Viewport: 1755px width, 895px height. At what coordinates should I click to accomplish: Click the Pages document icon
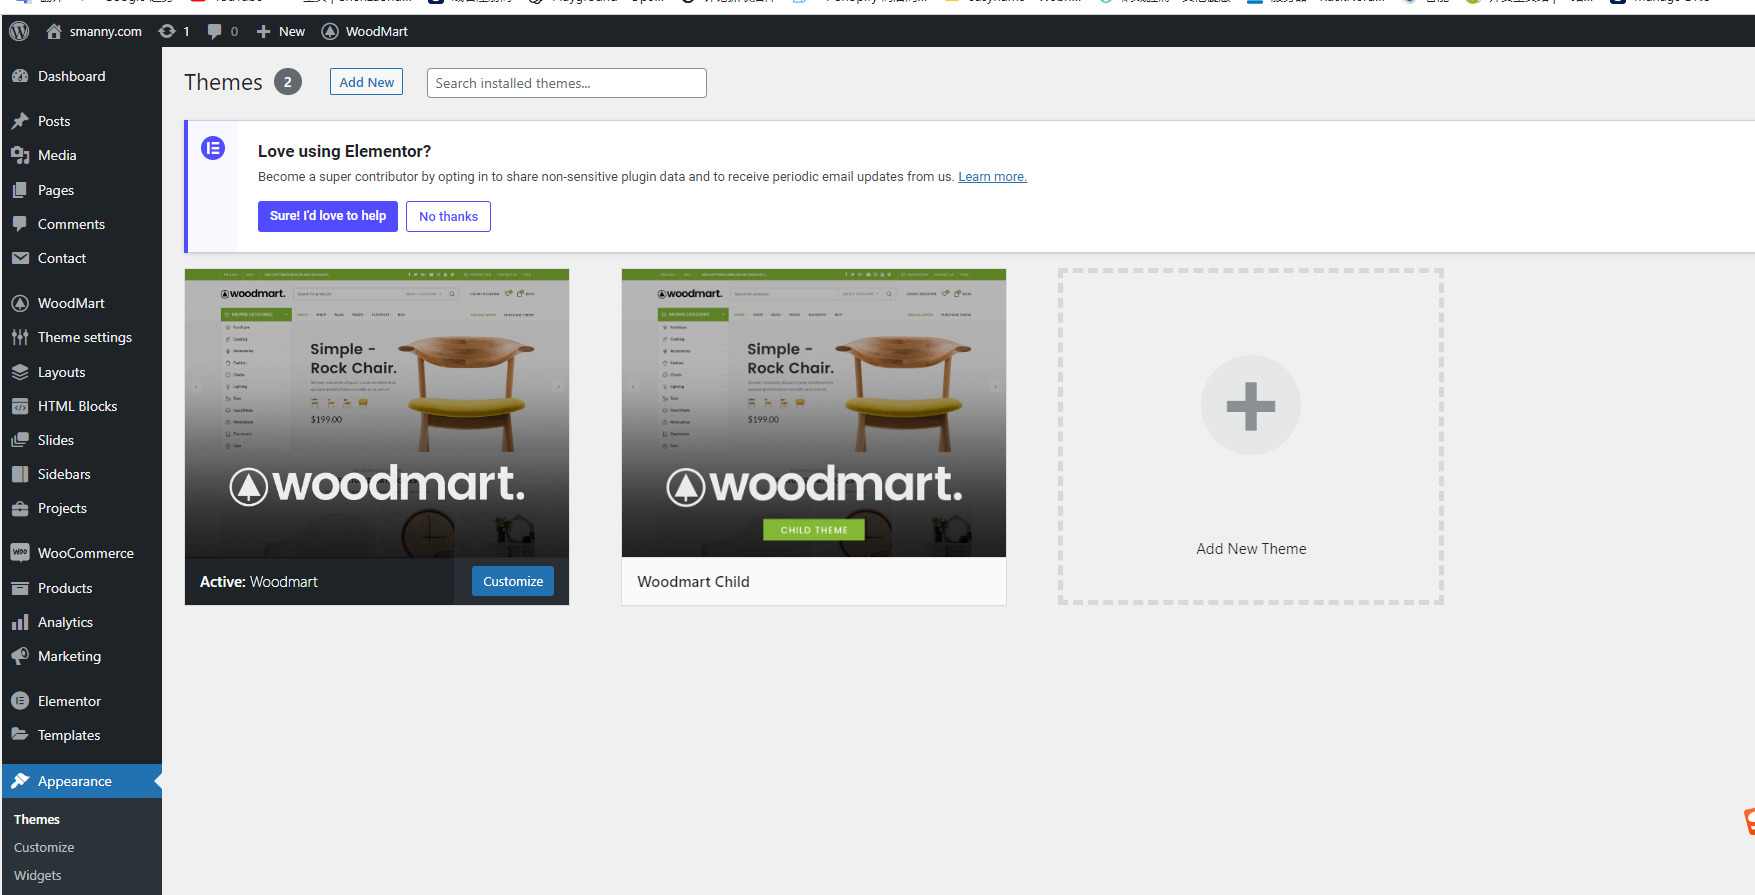pyautogui.click(x=20, y=190)
